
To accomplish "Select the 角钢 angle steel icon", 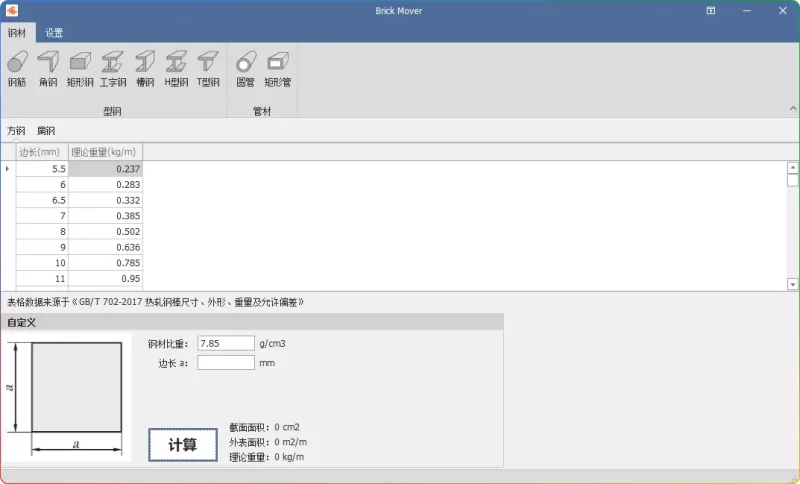I will (x=48, y=68).
